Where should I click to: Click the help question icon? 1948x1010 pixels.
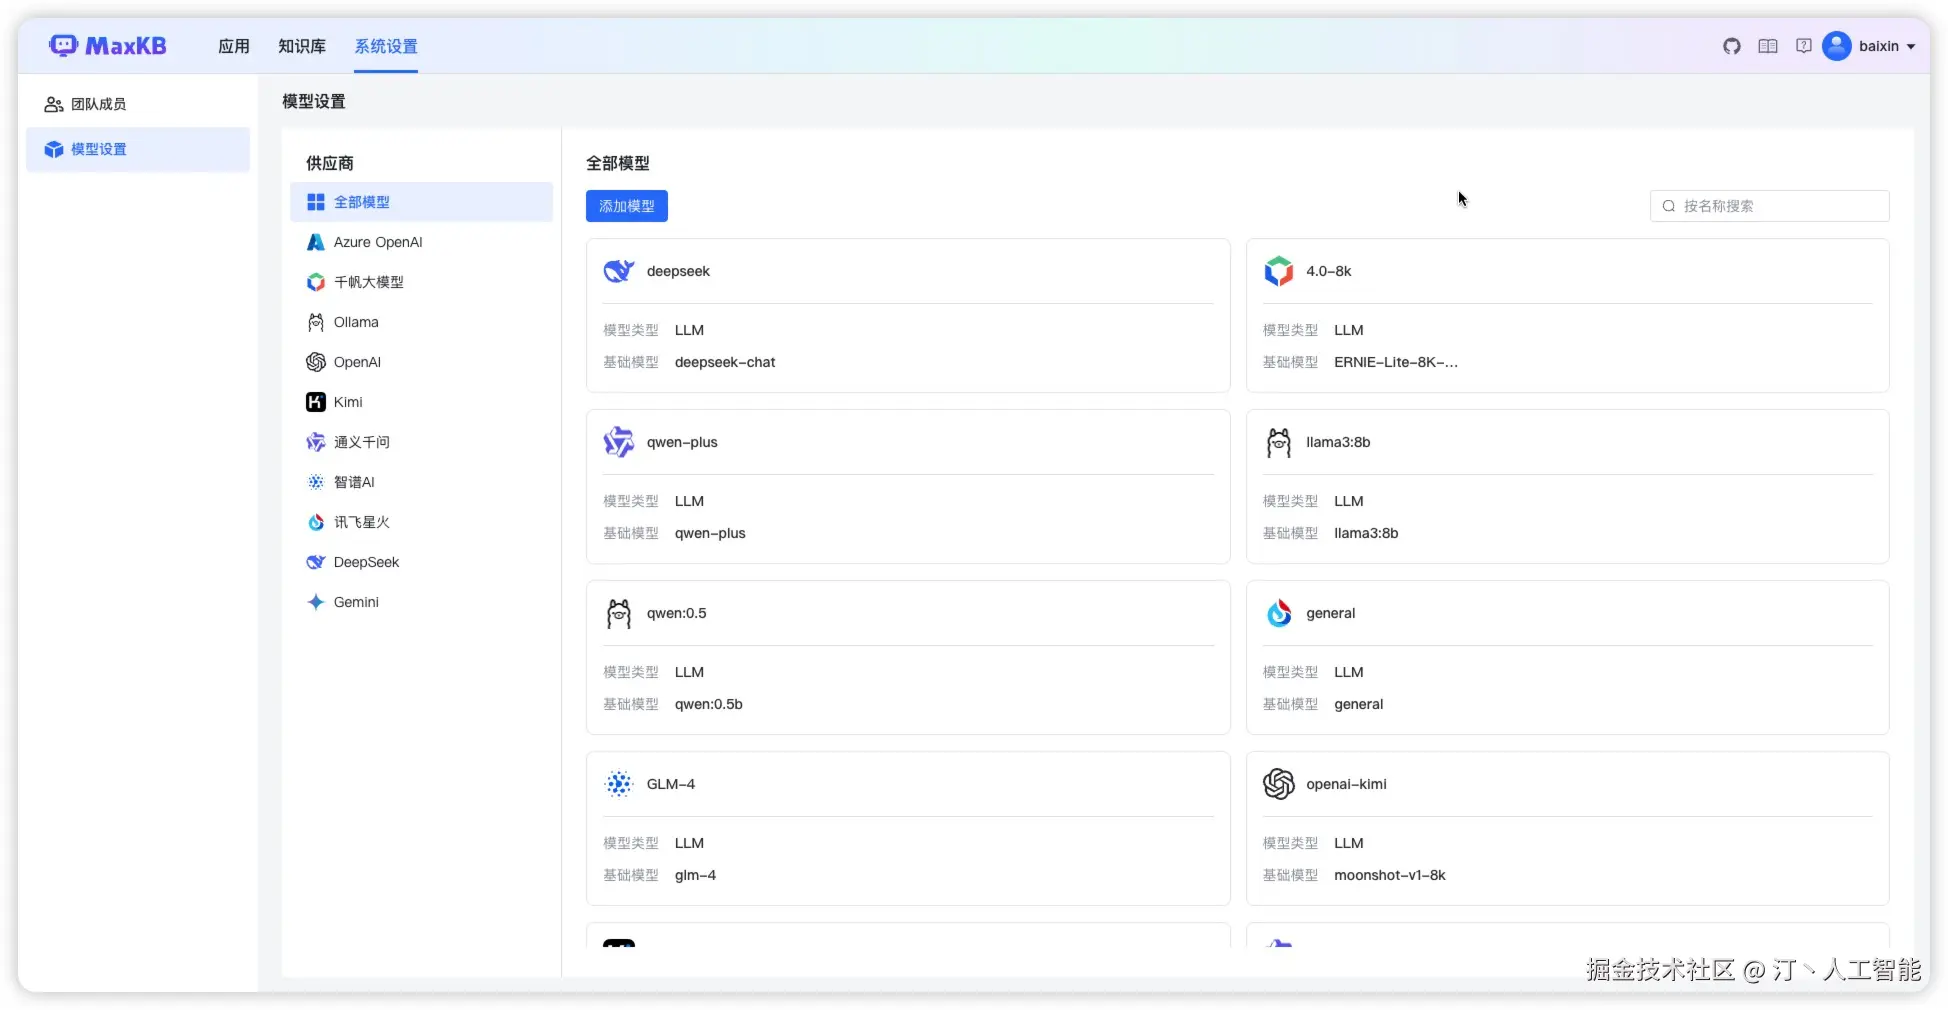[1804, 46]
